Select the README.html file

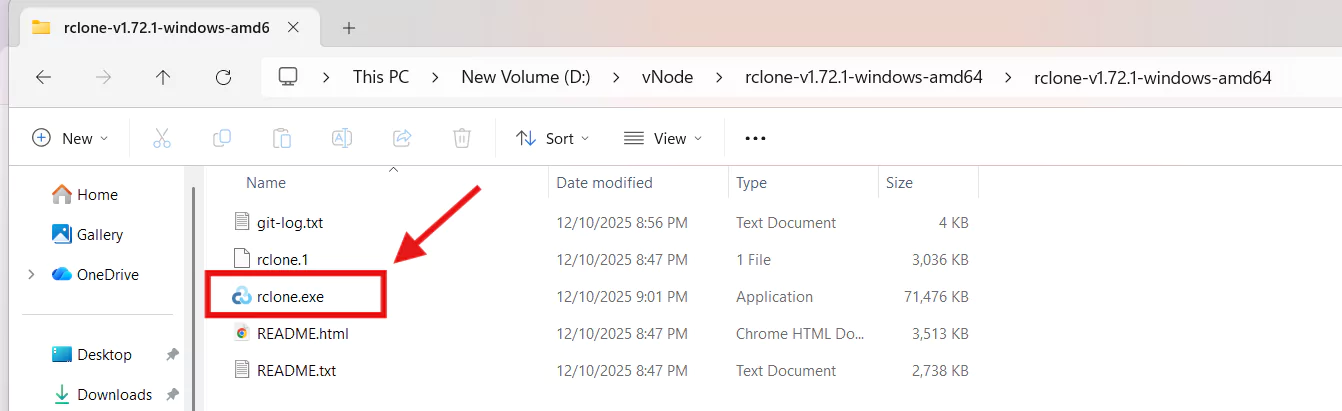point(302,334)
